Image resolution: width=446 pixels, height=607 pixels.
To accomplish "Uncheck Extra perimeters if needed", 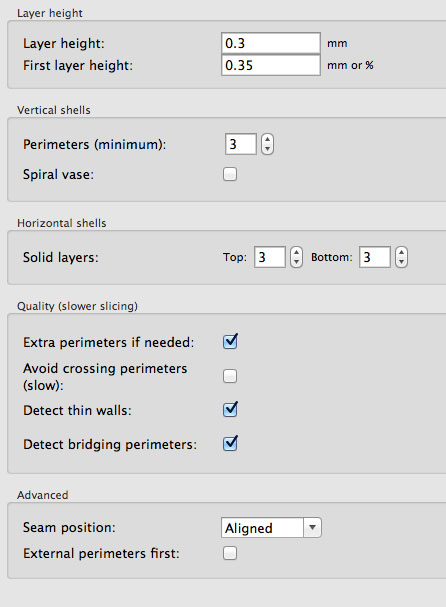I will pos(230,342).
